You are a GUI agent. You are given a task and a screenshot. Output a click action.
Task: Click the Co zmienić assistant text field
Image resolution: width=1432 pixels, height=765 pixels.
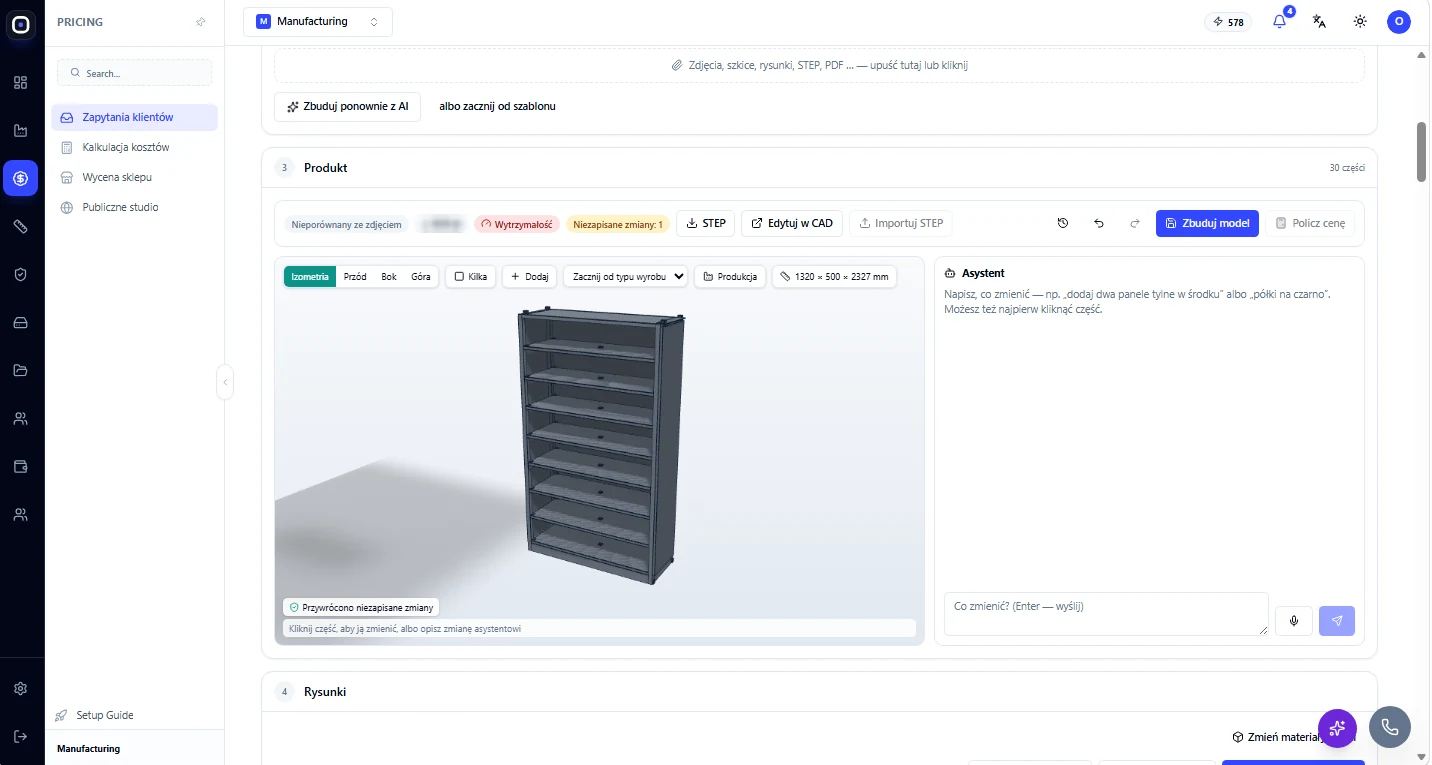pyautogui.click(x=1106, y=614)
